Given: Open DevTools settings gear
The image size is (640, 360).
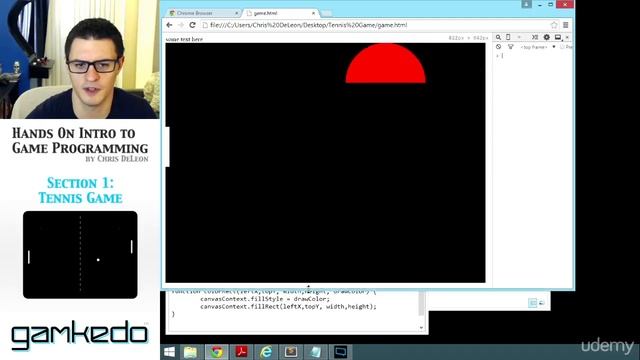Looking at the screenshot, I should click(x=547, y=37).
